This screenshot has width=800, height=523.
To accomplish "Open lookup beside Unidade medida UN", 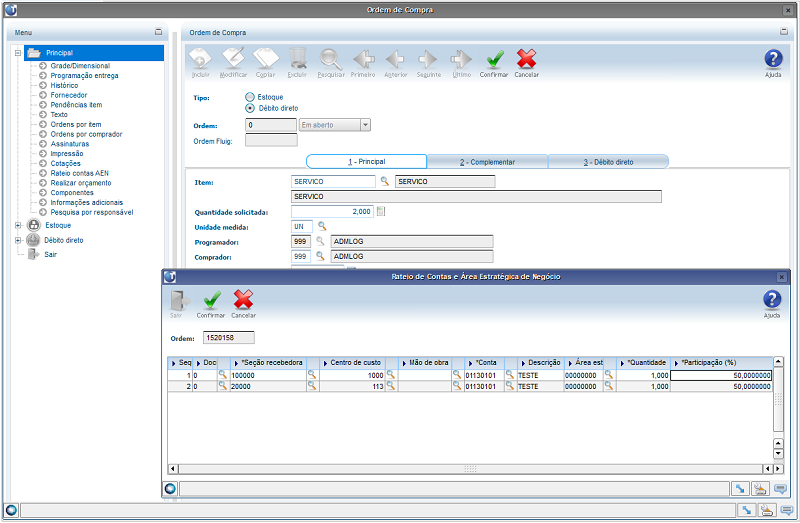I will coord(322,226).
